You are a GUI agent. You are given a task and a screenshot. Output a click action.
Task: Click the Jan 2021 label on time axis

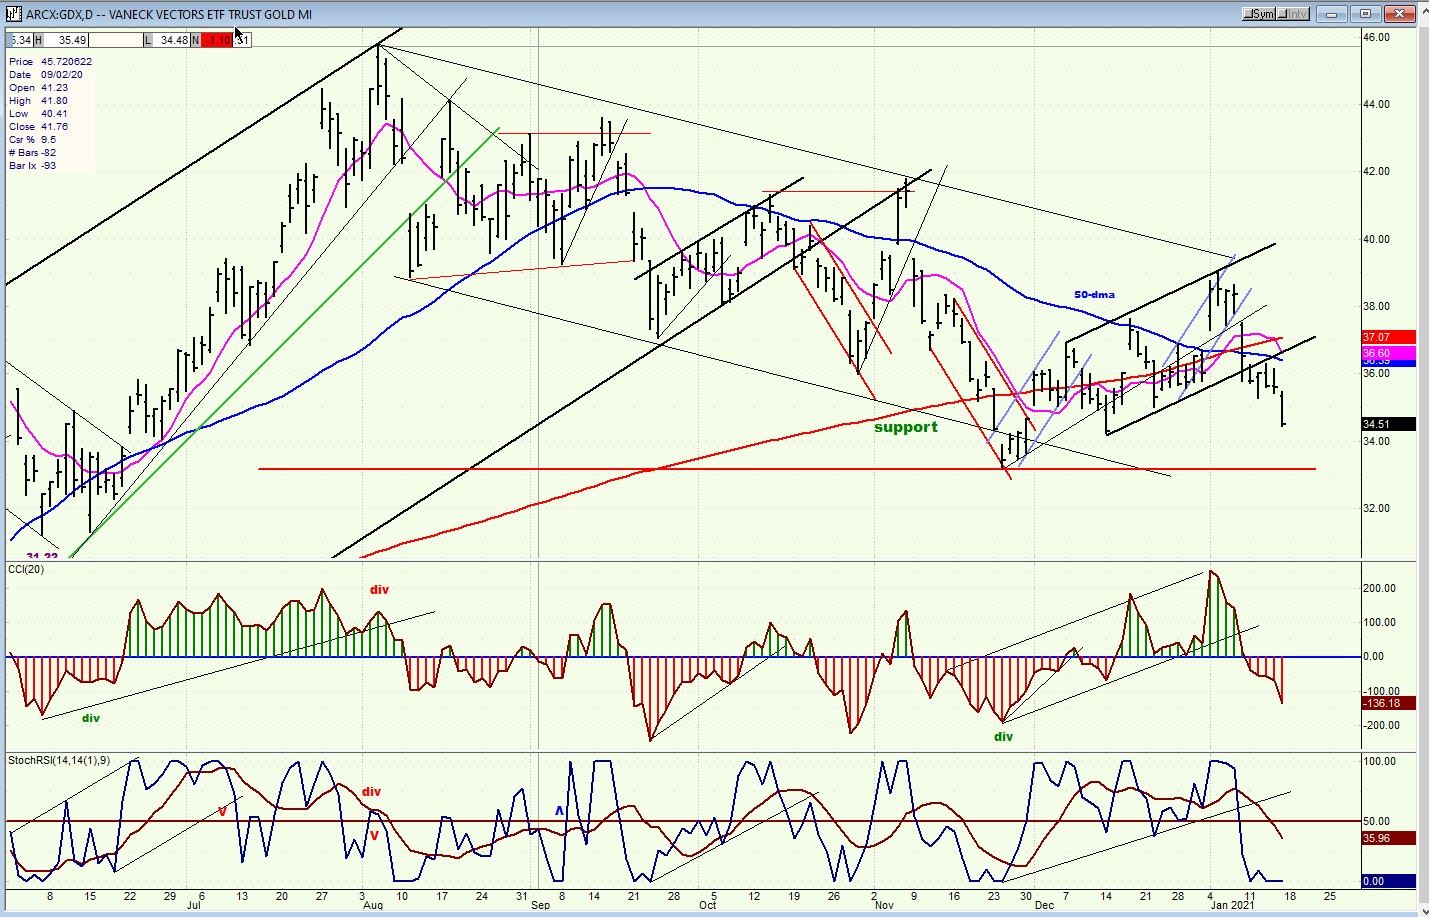click(x=1232, y=905)
